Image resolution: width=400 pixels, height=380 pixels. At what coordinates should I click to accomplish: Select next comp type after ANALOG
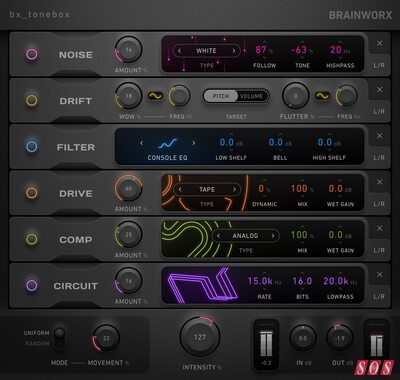pos(273,236)
